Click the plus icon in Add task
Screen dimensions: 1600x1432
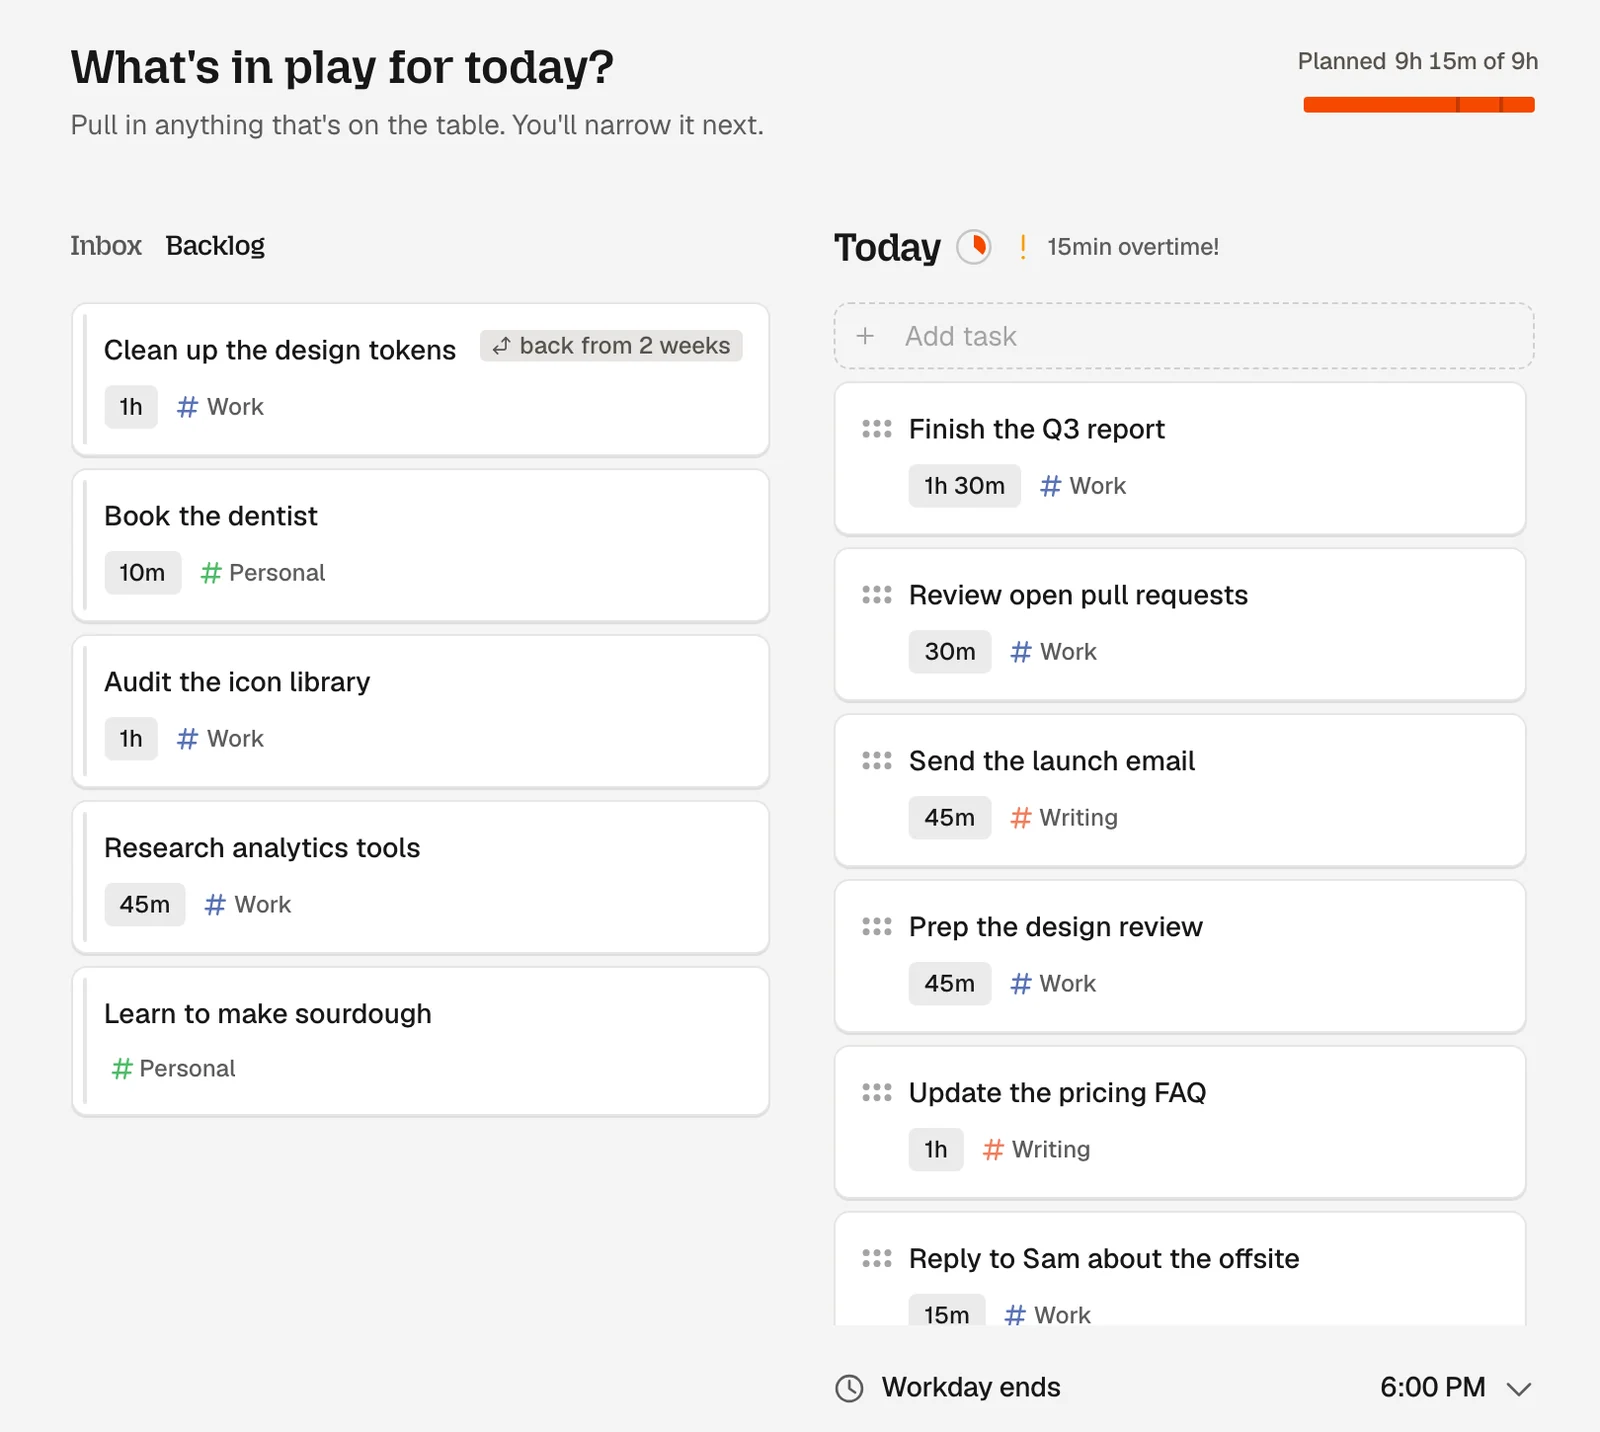pos(866,336)
